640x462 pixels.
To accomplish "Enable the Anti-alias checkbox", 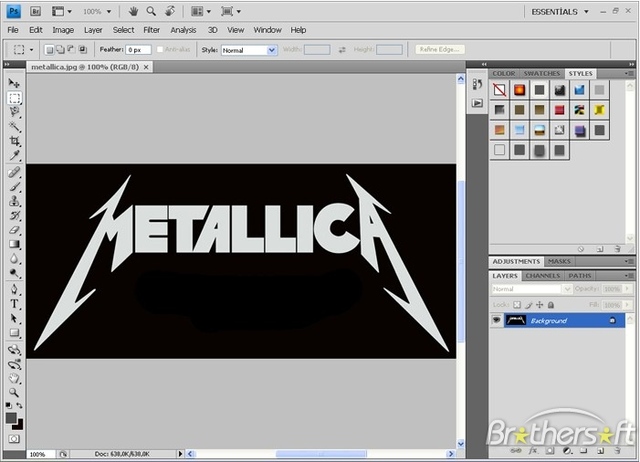I will click(x=160, y=49).
